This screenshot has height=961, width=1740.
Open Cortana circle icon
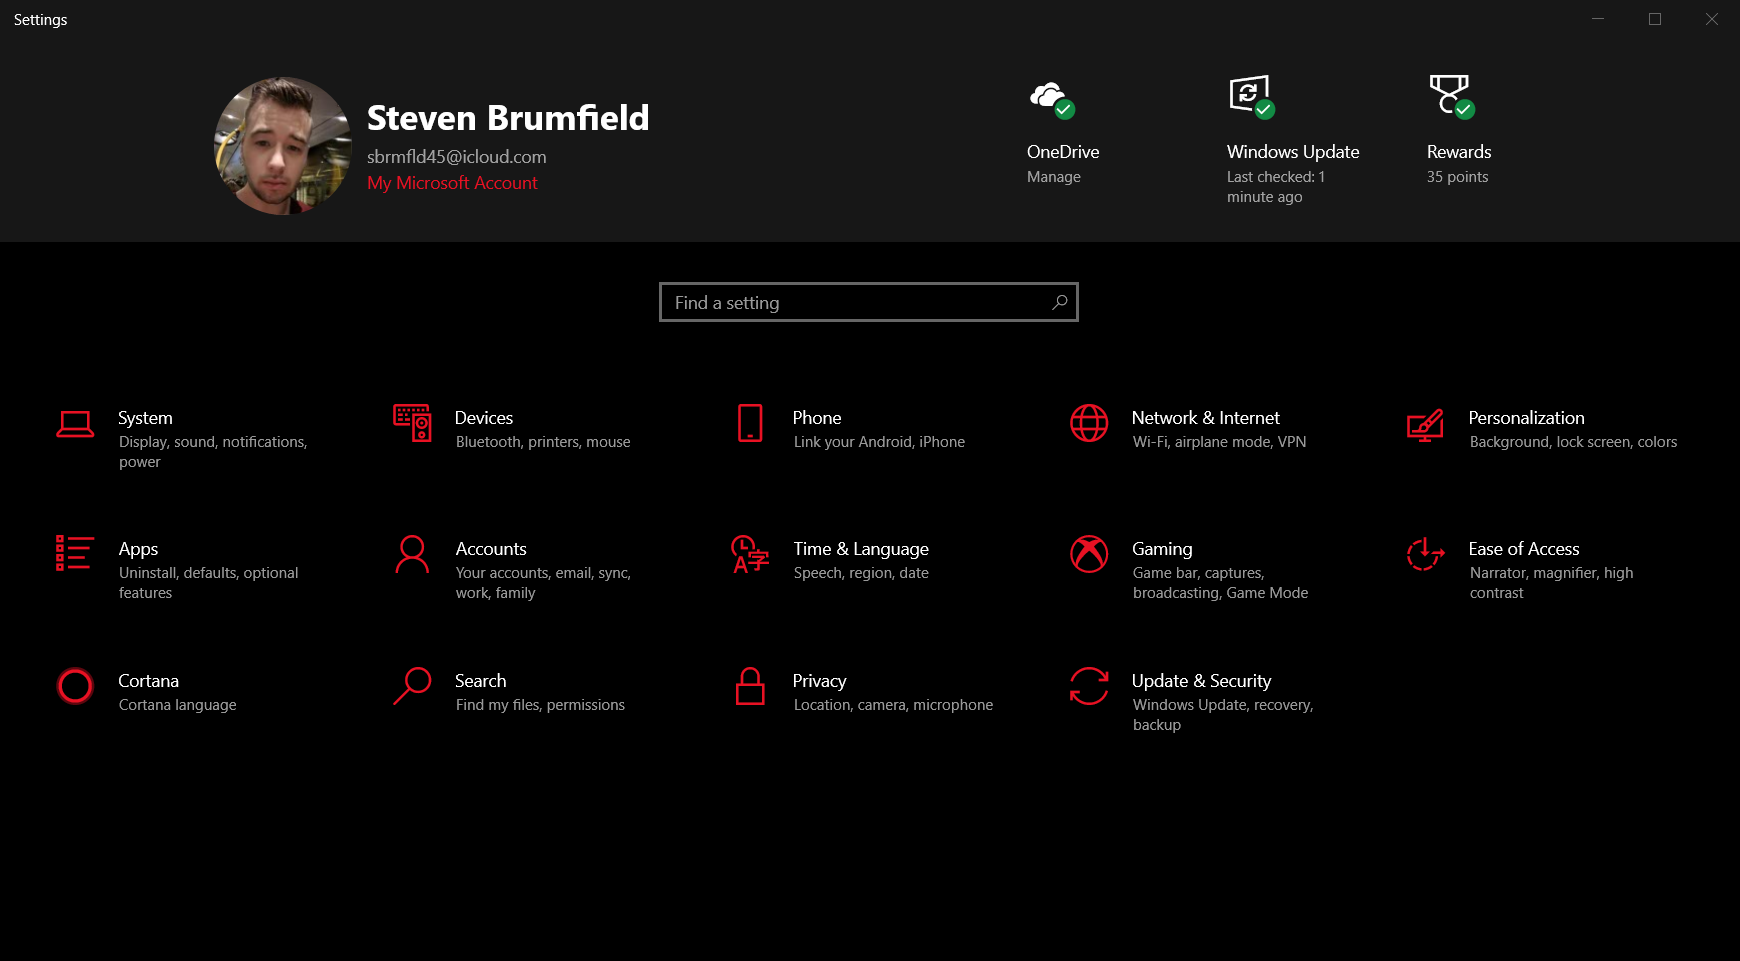(x=75, y=686)
